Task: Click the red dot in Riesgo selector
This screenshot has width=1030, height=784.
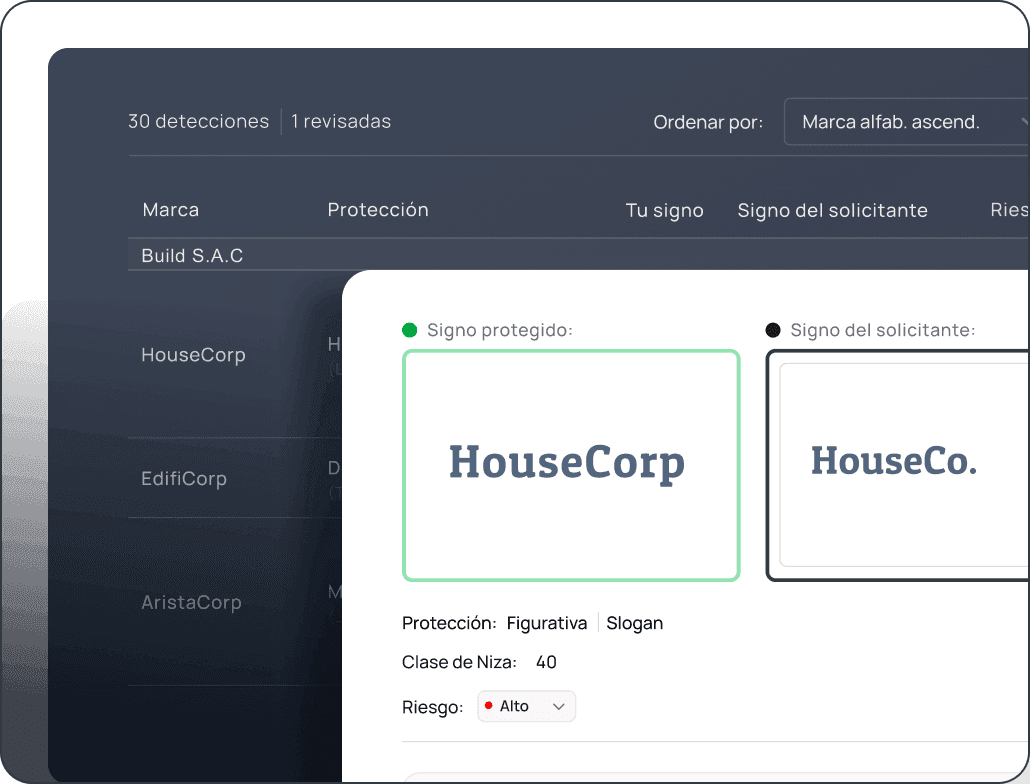Action: [488, 705]
